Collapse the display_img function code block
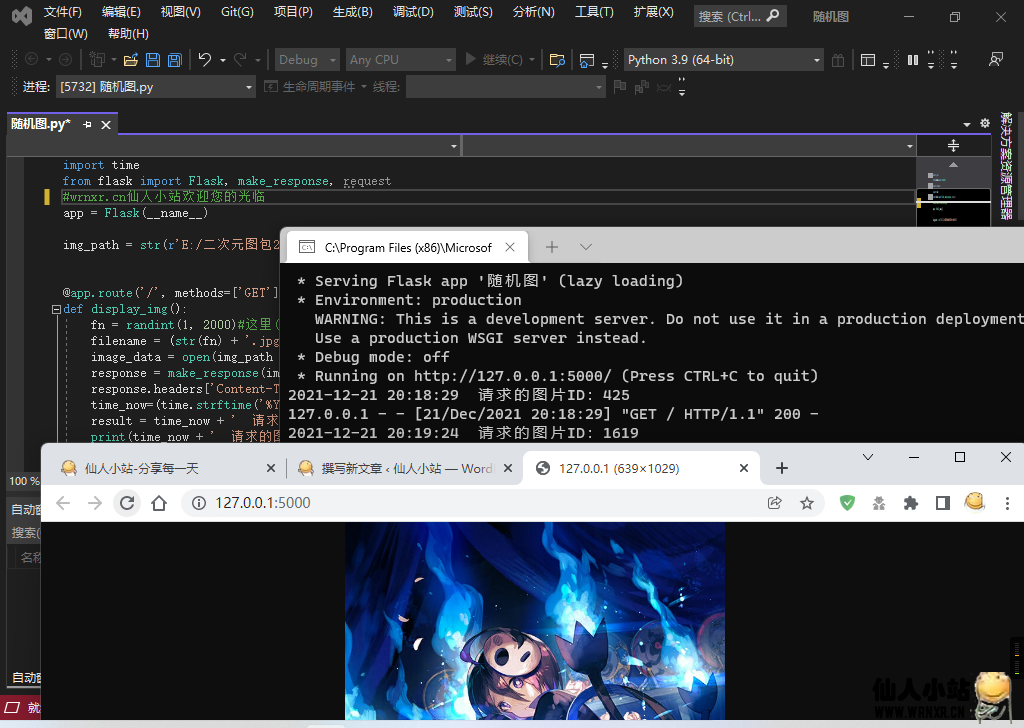This screenshot has width=1024, height=728. point(56,309)
